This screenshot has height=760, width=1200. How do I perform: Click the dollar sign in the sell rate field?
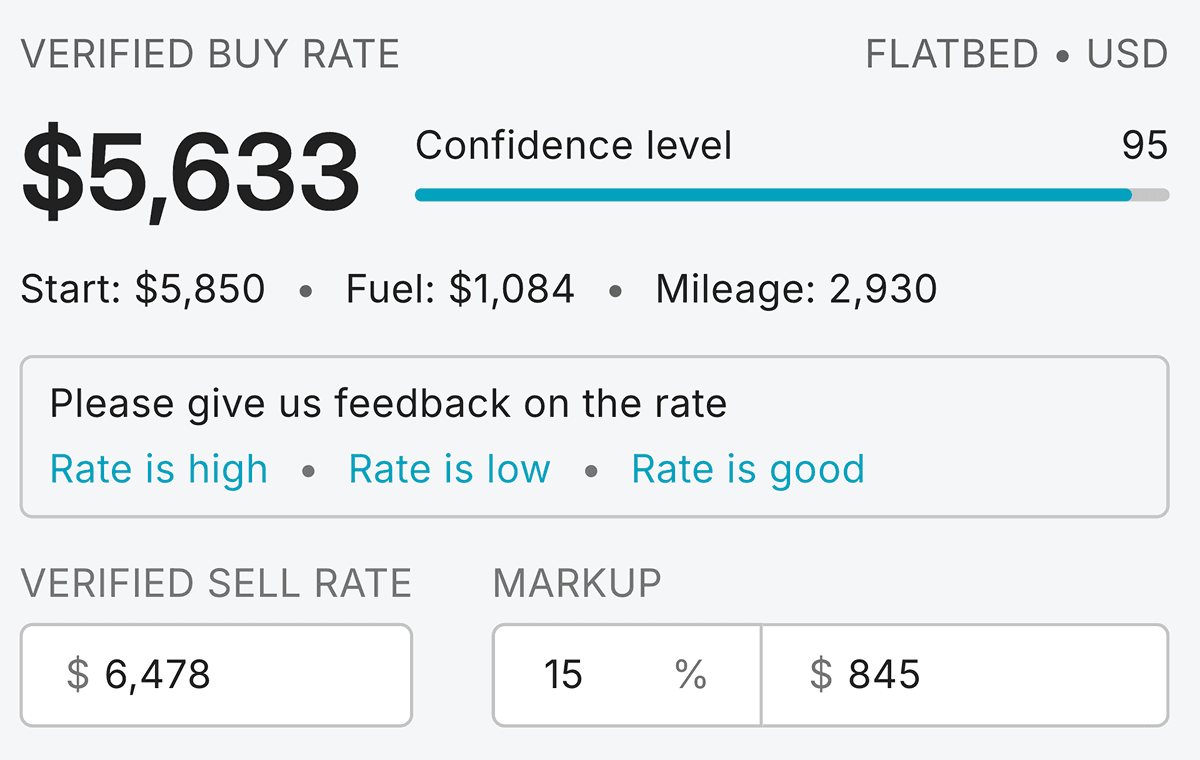(x=77, y=675)
